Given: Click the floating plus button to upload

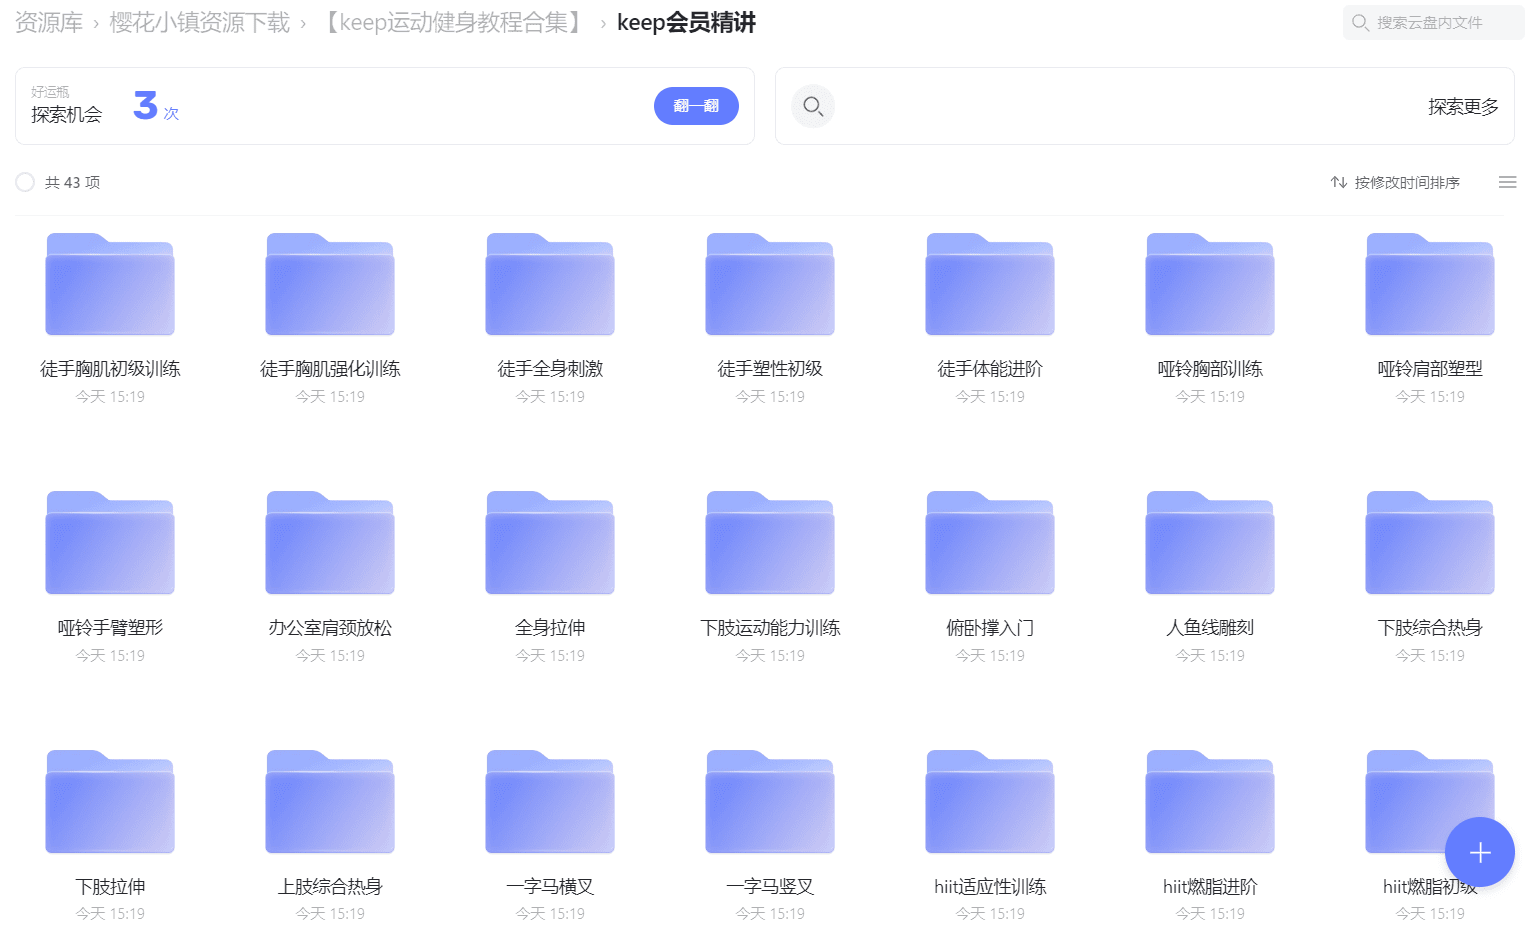Looking at the screenshot, I should pyautogui.click(x=1479, y=852).
